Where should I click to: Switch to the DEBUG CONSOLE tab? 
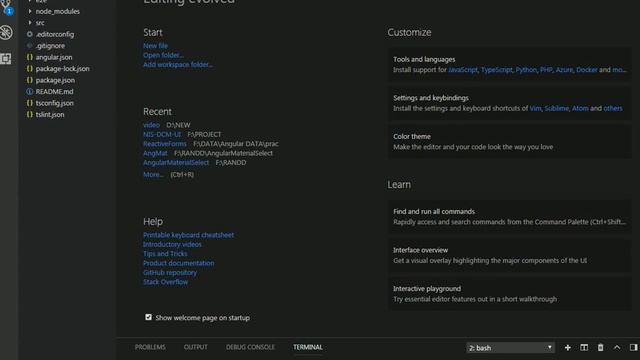(250, 347)
